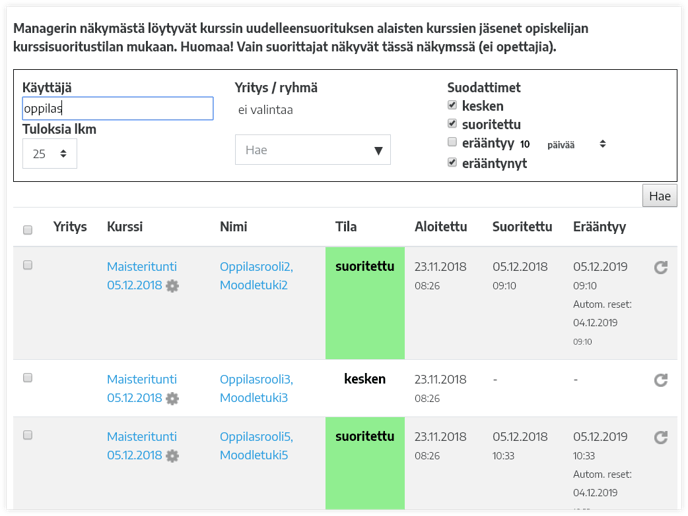The width and height of the screenshot is (688, 516).
Task: Click the reset icon for Oppilasrooli2 row
Action: (661, 267)
